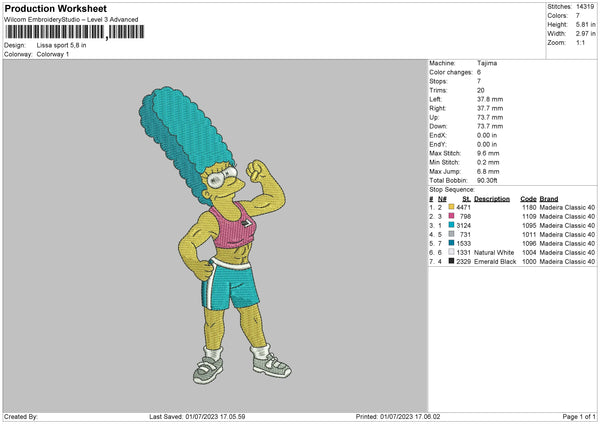Click the 'EndY:' label
600x424 pixels.
point(438,144)
